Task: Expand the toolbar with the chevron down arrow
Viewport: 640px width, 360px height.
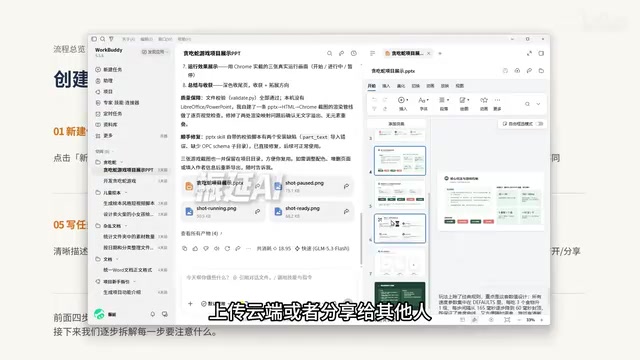Action: pyautogui.click(x=538, y=104)
